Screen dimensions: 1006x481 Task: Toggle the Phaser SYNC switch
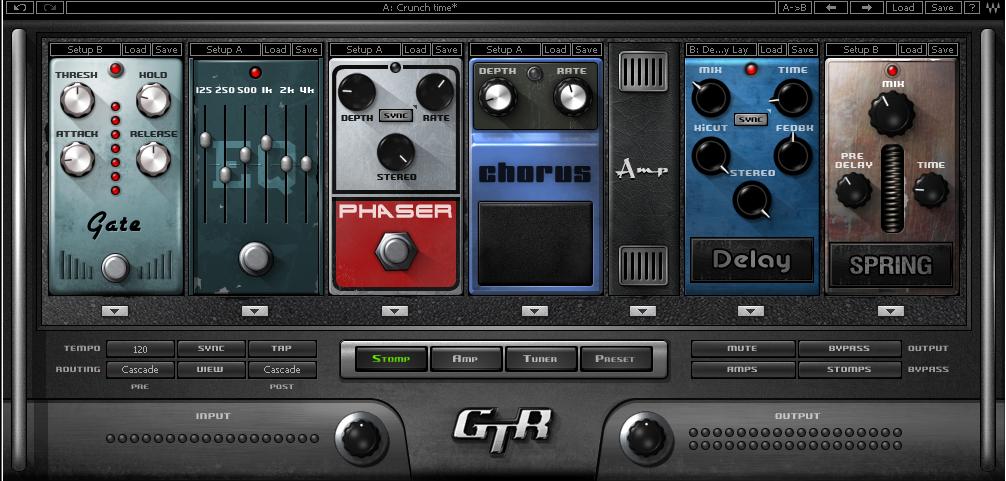click(x=396, y=115)
